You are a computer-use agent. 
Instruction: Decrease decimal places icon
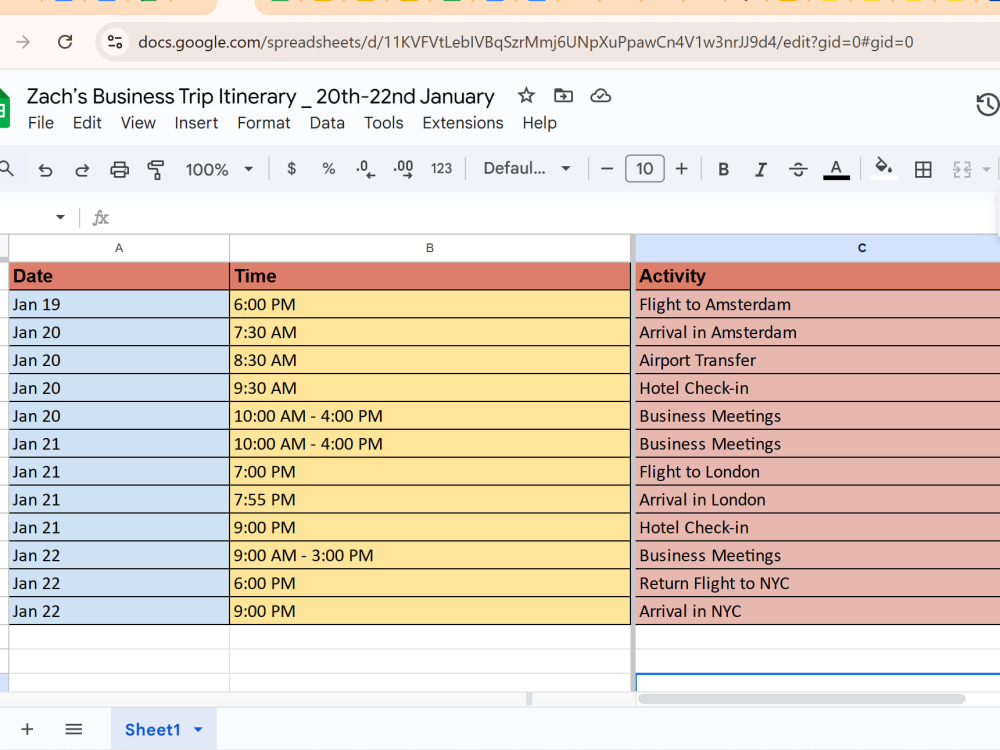point(365,169)
